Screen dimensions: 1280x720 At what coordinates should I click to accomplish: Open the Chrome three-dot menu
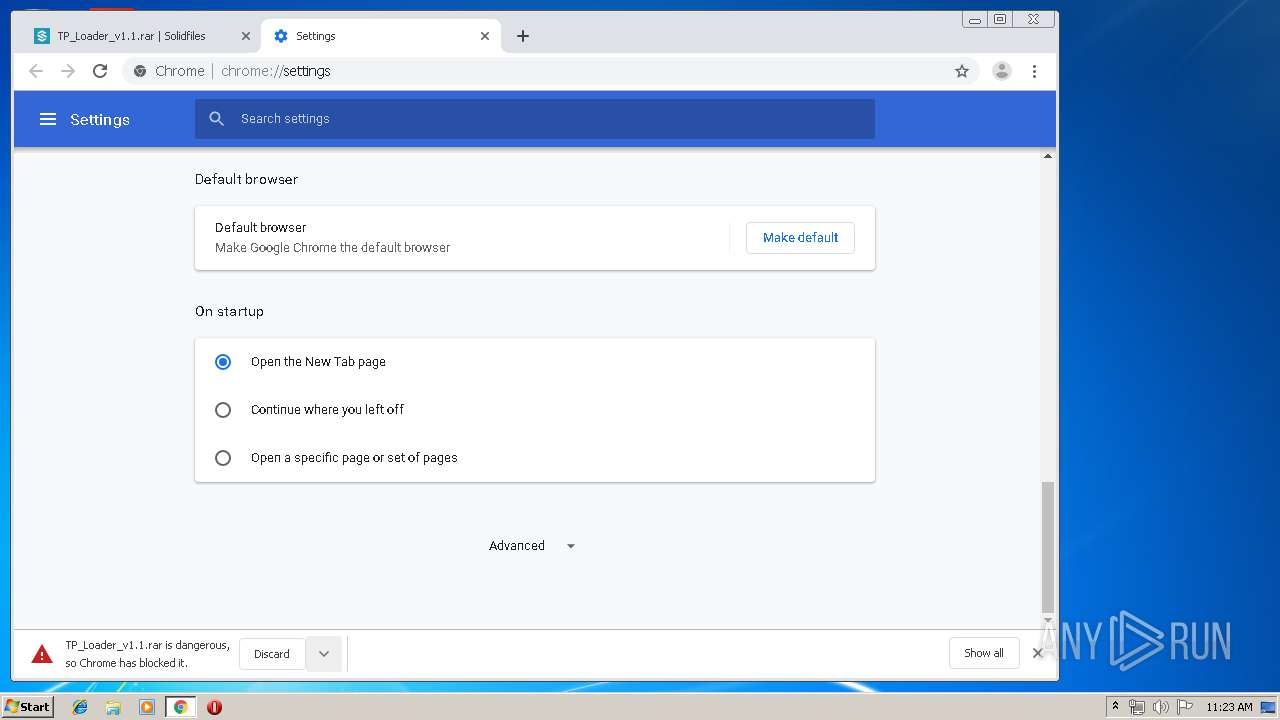[1034, 71]
